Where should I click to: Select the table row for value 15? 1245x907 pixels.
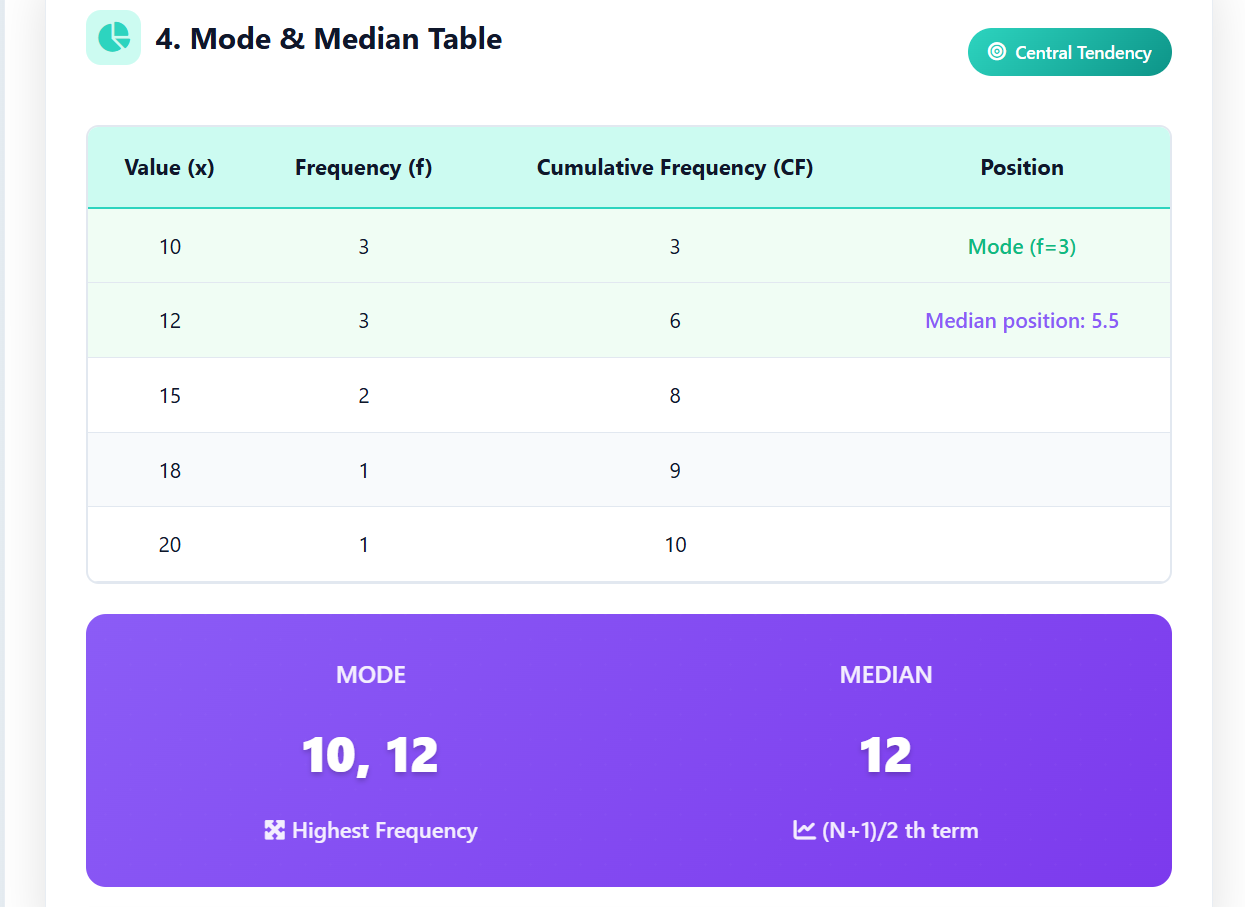tap(628, 395)
